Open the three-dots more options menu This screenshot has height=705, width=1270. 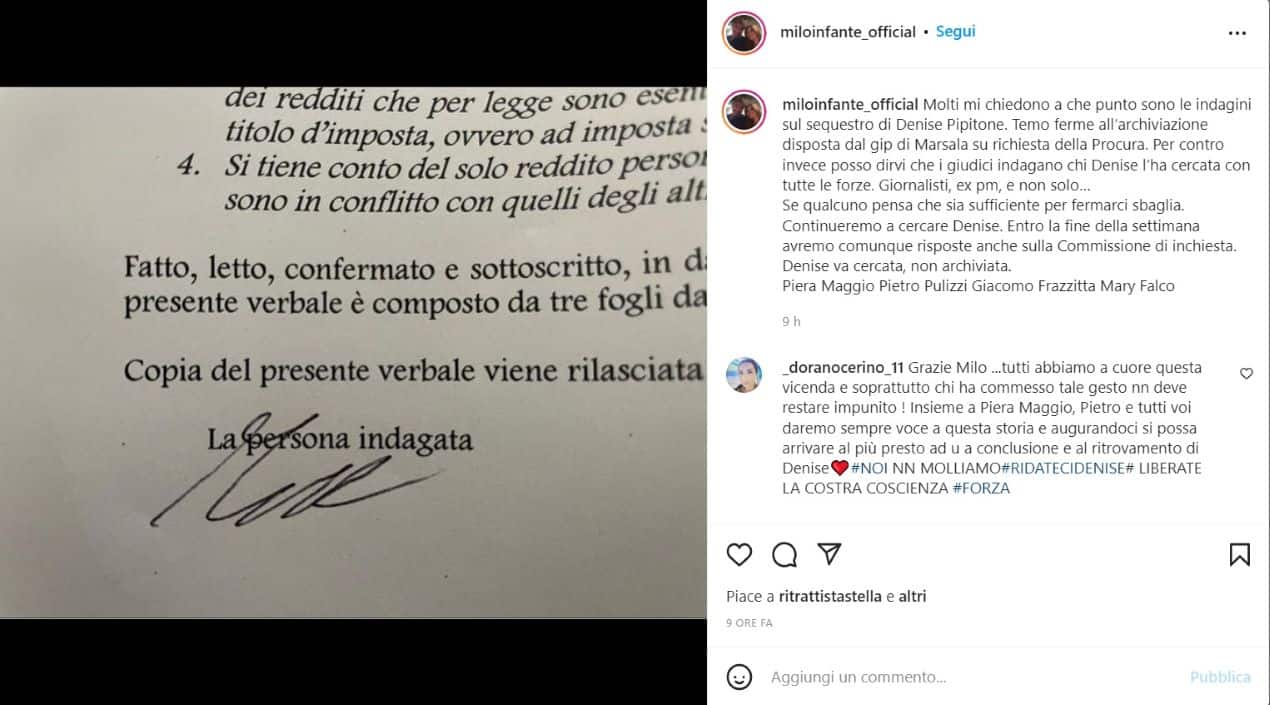click(1237, 32)
